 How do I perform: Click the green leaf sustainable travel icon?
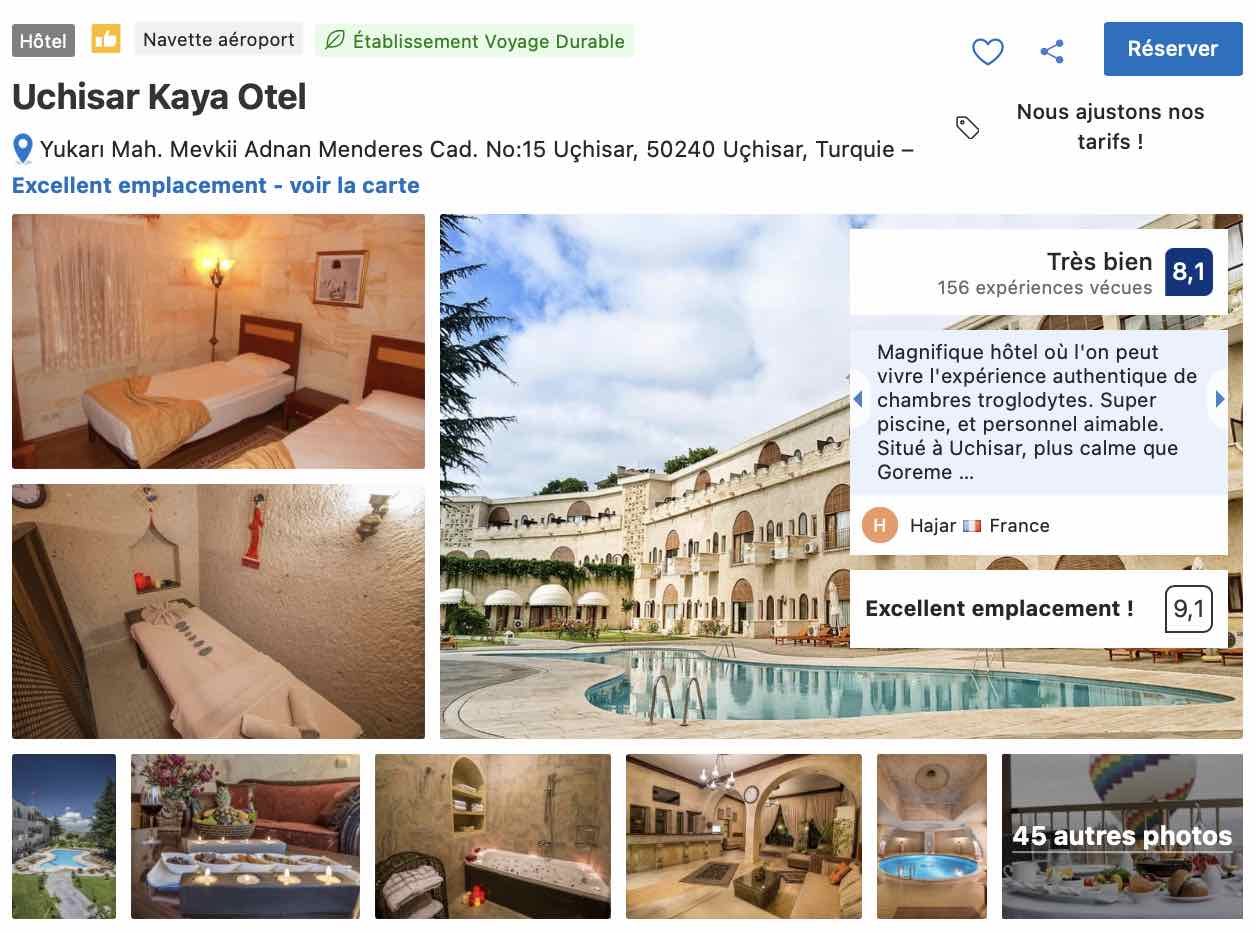coord(336,41)
